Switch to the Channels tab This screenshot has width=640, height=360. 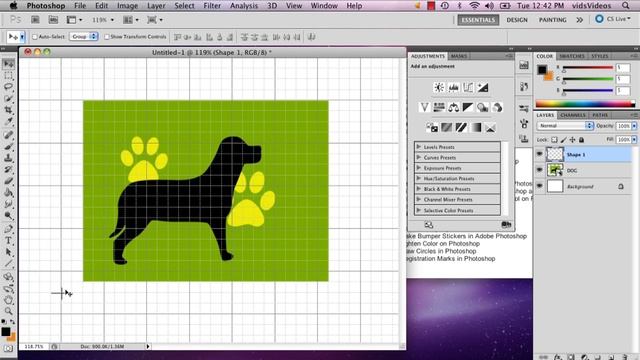click(573, 115)
